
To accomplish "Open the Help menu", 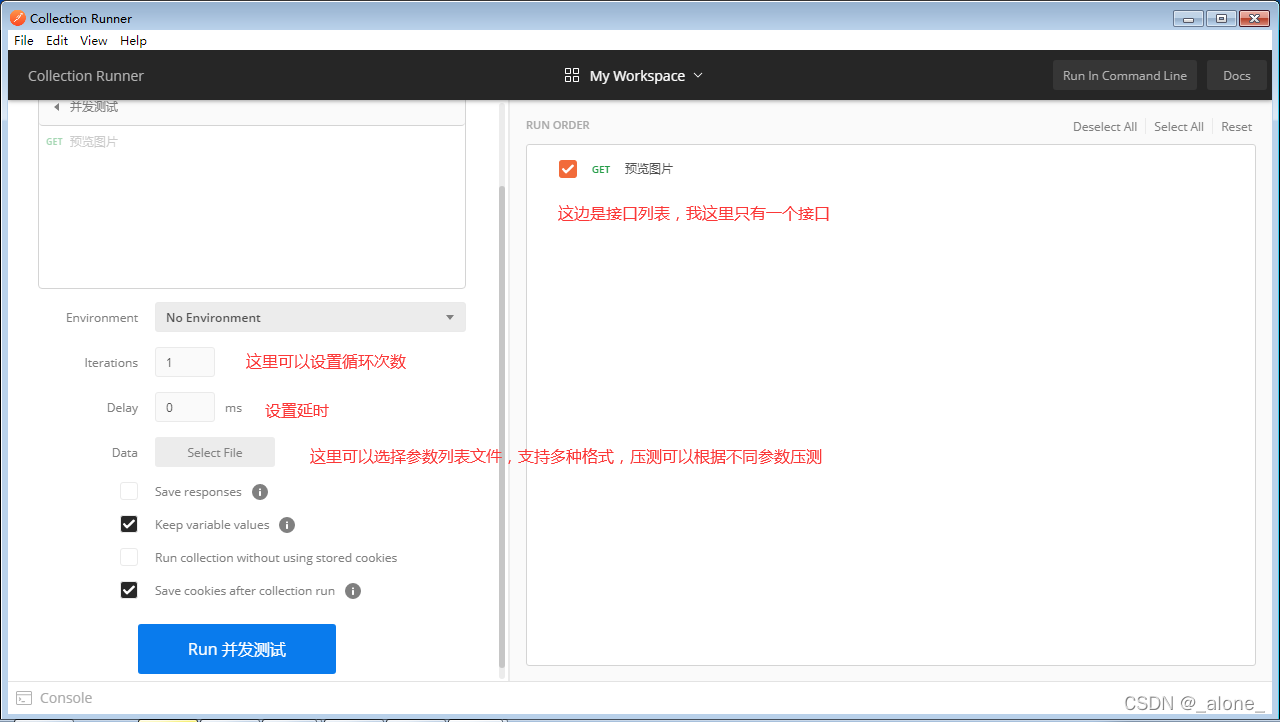I will (133, 40).
